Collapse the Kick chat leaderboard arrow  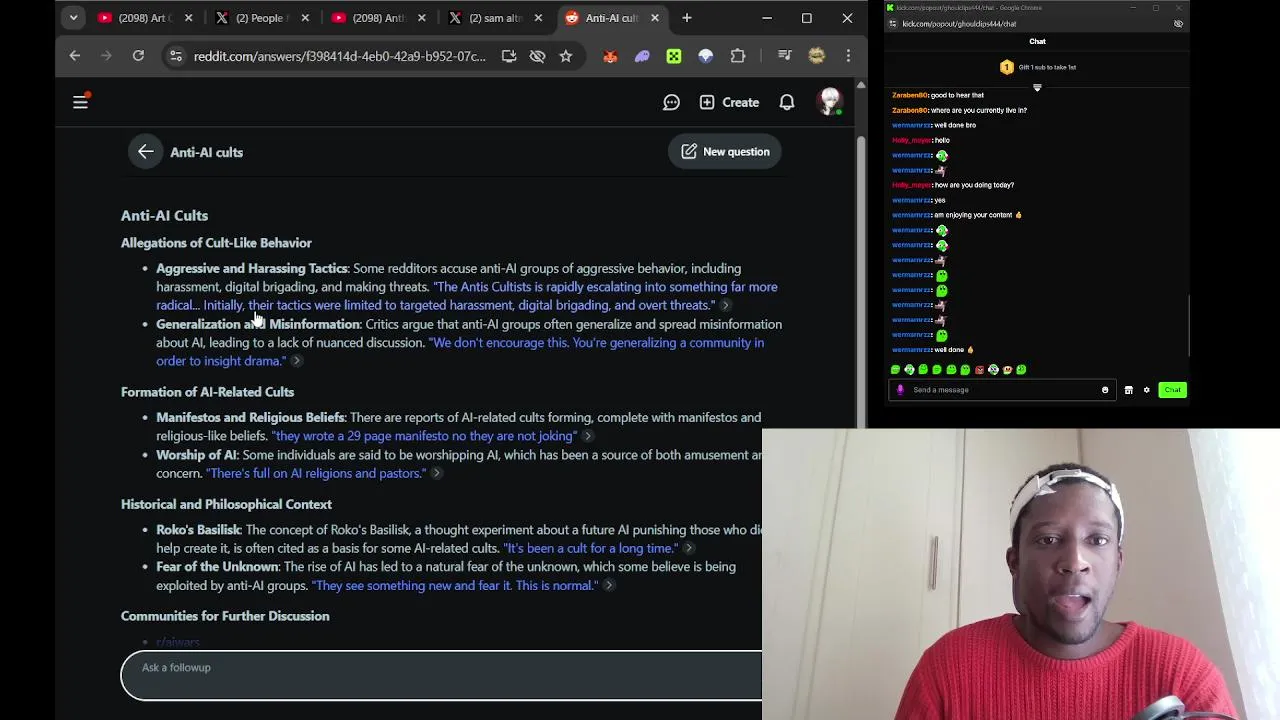pyautogui.click(x=1037, y=88)
